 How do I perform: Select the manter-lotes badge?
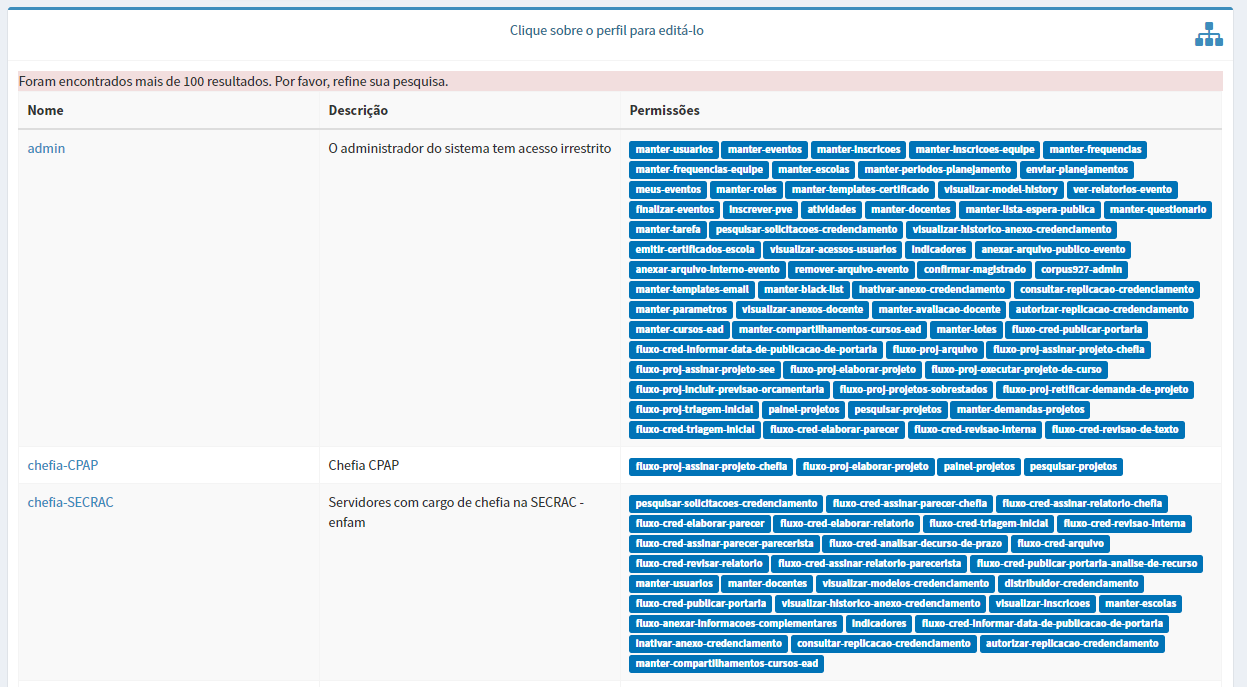pos(965,330)
